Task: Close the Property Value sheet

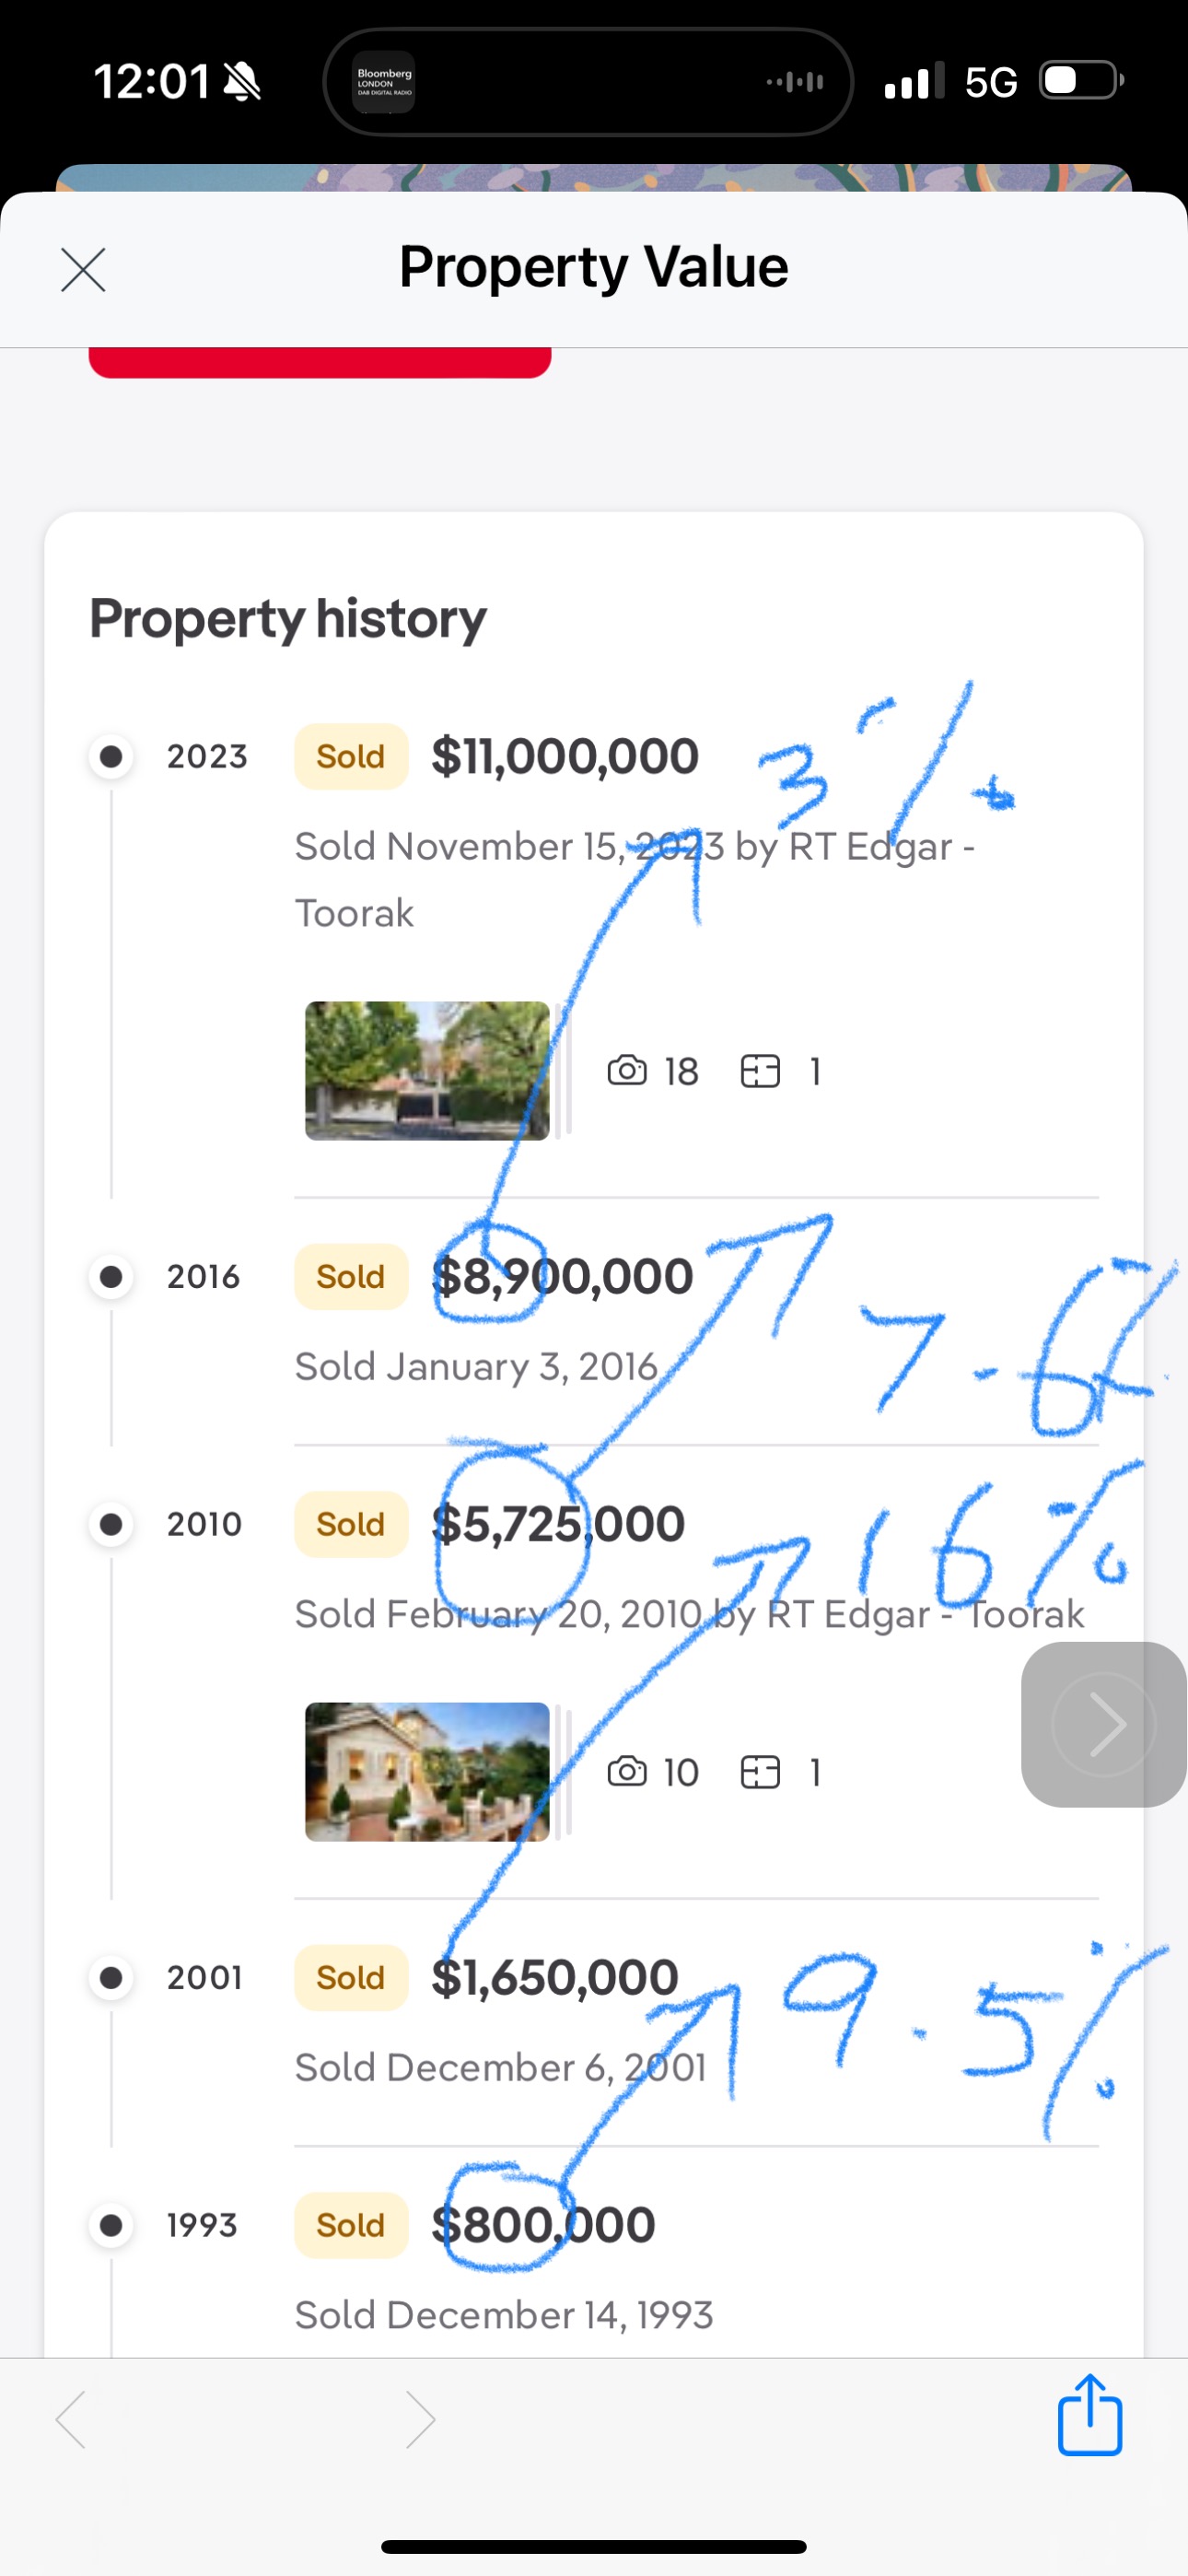Action: pos(83,270)
